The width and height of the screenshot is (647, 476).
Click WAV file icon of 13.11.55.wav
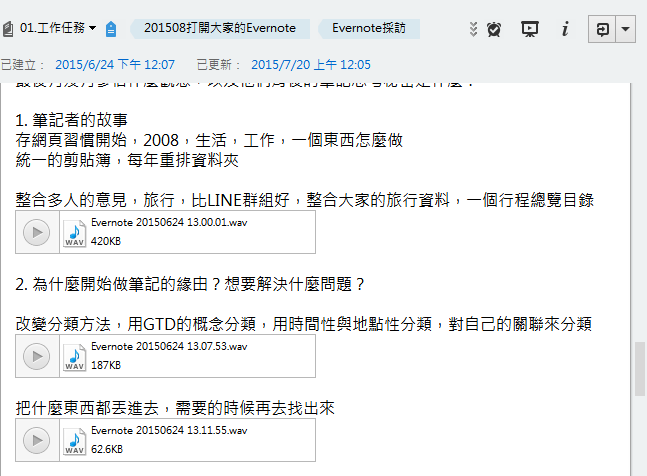75,441
